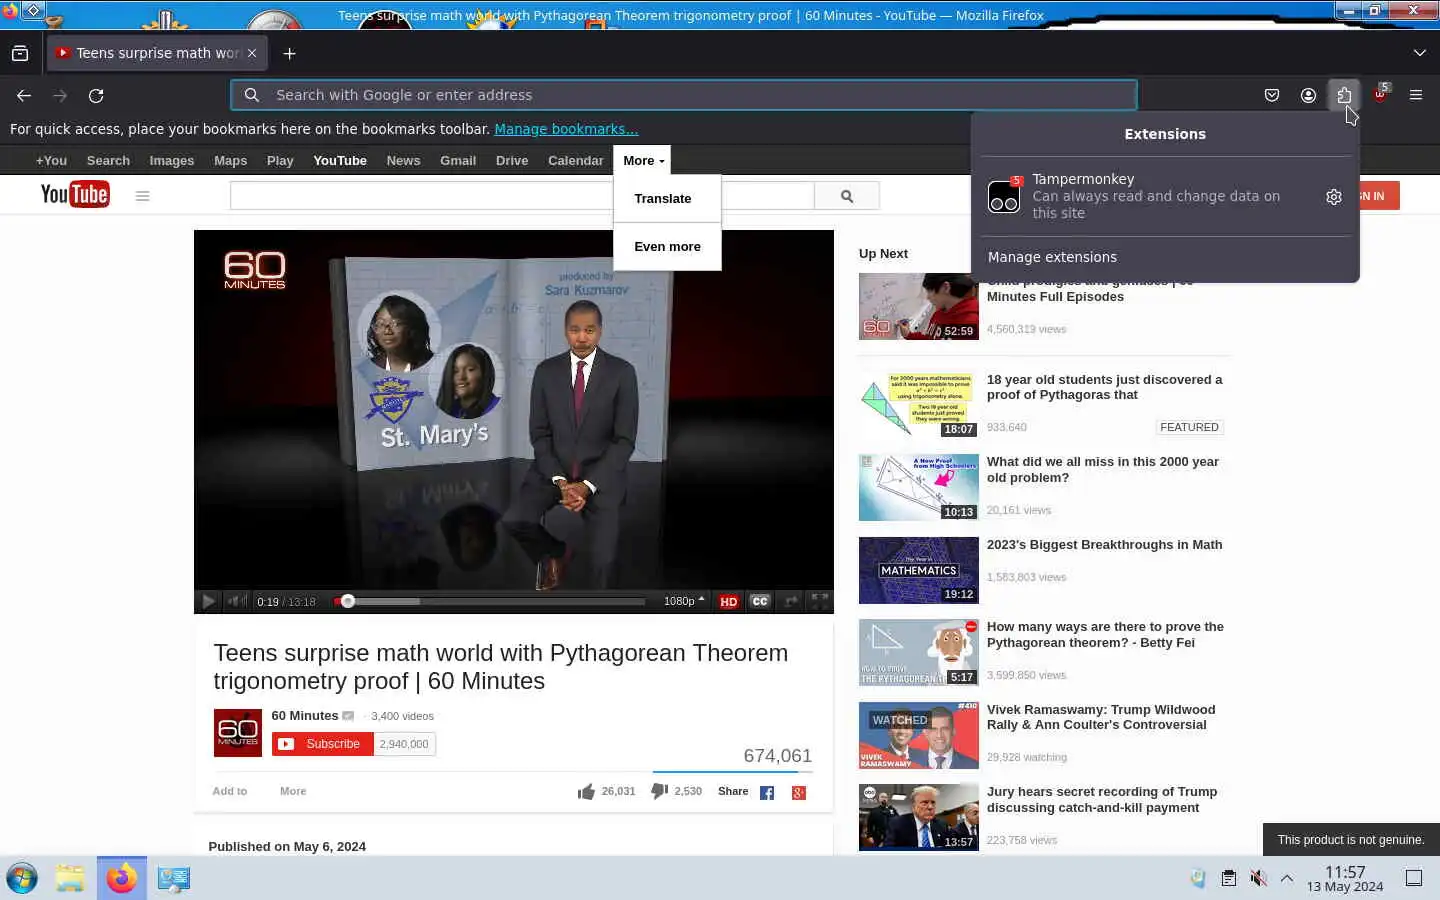Seek video using the progress bar handle

pos(348,601)
